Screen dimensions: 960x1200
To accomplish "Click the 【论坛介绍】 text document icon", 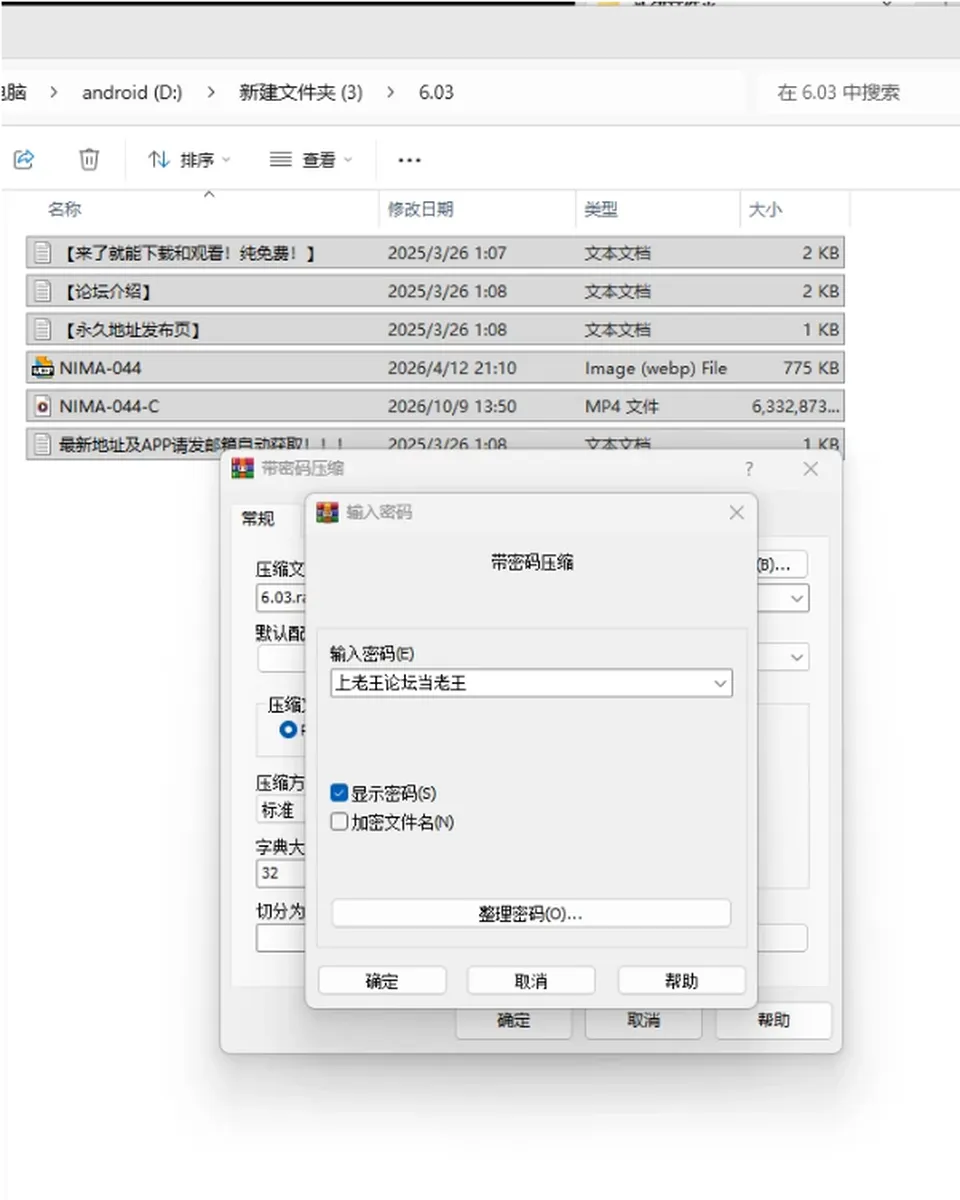I will [42, 291].
